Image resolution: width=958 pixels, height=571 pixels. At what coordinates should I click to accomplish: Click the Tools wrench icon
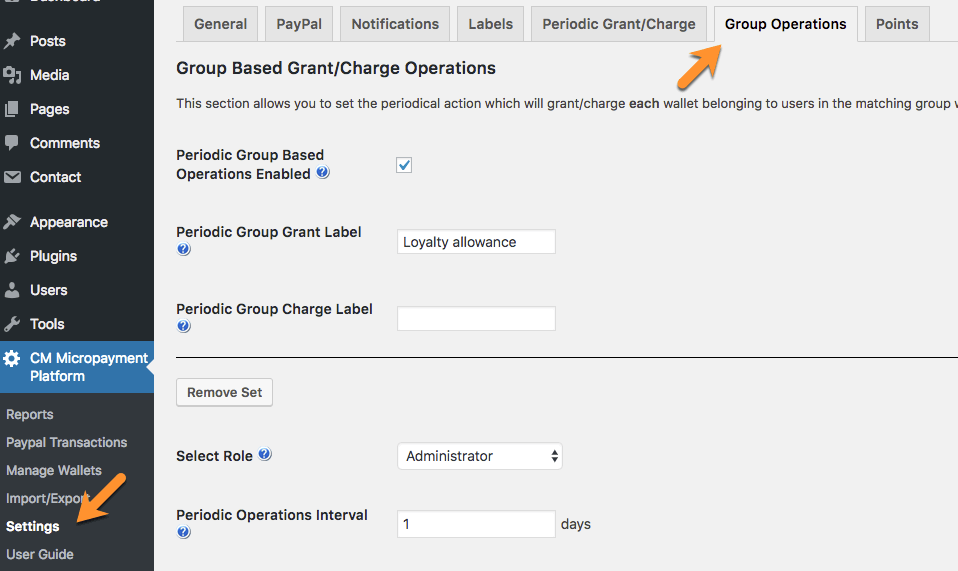pos(12,324)
